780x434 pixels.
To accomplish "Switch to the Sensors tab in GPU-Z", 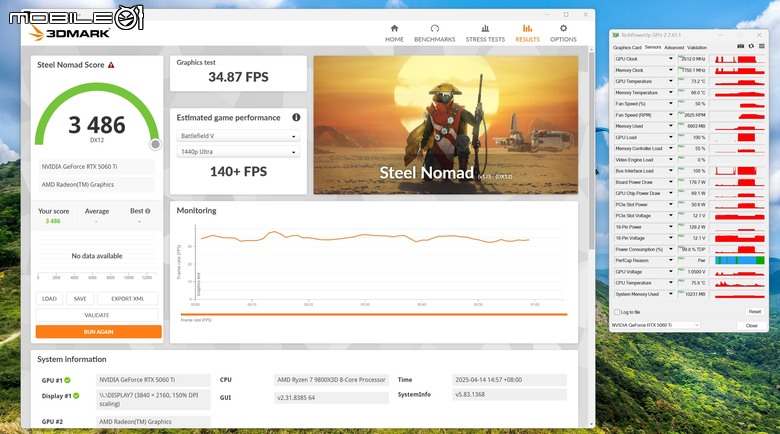I will pos(653,47).
